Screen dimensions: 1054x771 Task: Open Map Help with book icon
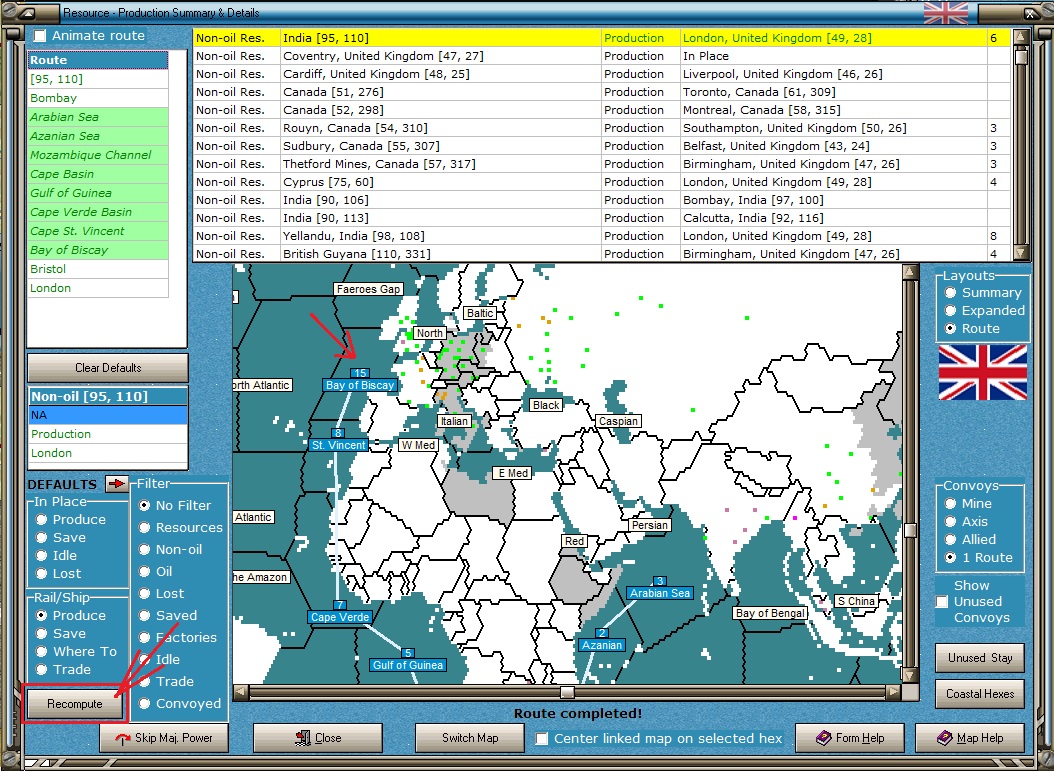[x=970, y=738]
